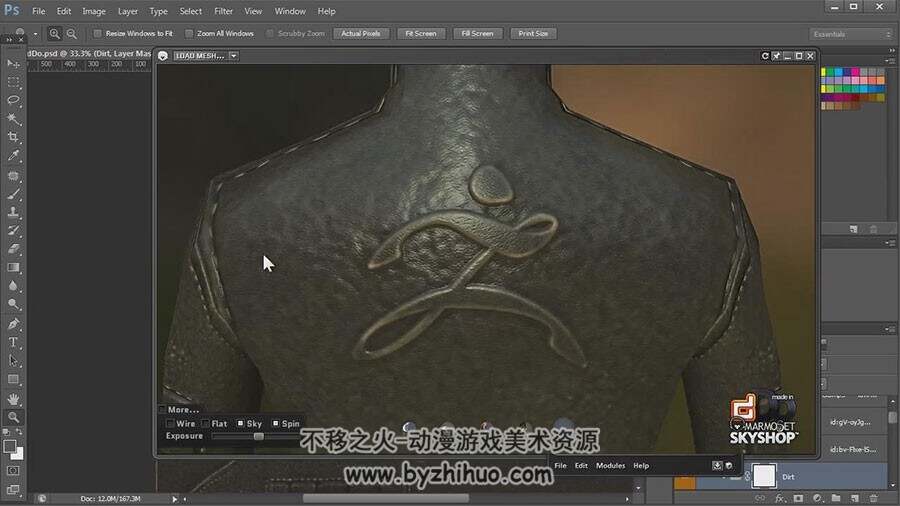Select the Hand tool
Viewport: 900px width, 506px height.
[x=13, y=399]
